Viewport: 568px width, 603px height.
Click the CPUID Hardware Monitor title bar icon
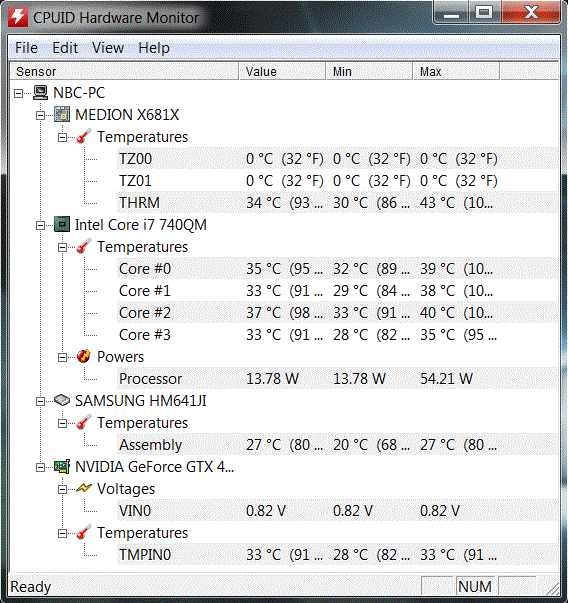[18, 18]
